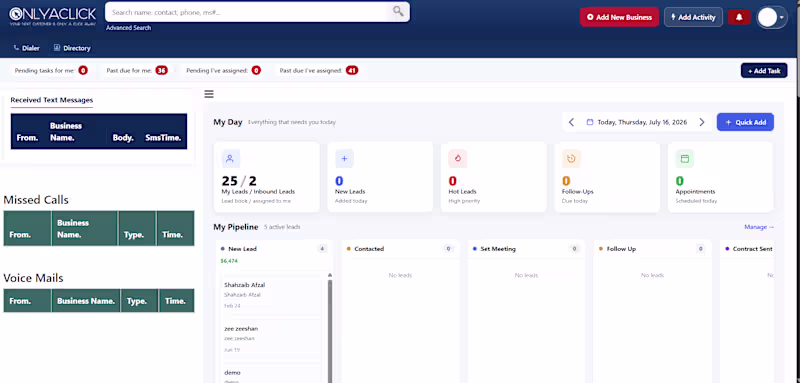Click the Set Meeting column header

pyautogui.click(x=526, y=249)
